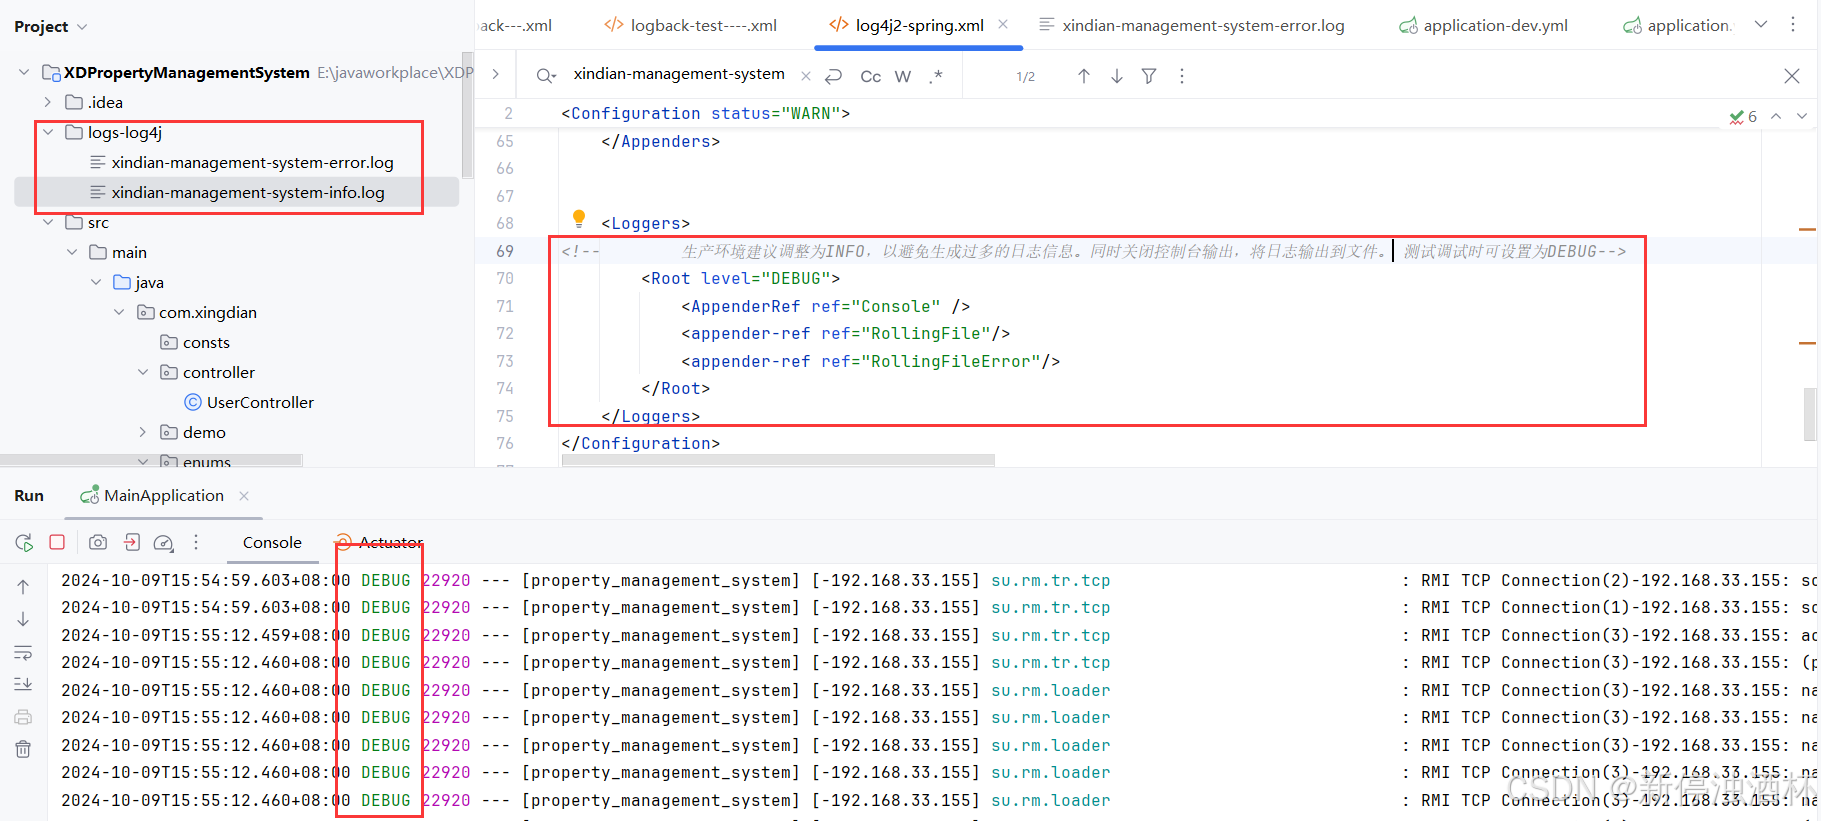Click the Root level="DEBUG" line
The height and width of the screenshot is (821, 1821).
[x=740, y=278]
